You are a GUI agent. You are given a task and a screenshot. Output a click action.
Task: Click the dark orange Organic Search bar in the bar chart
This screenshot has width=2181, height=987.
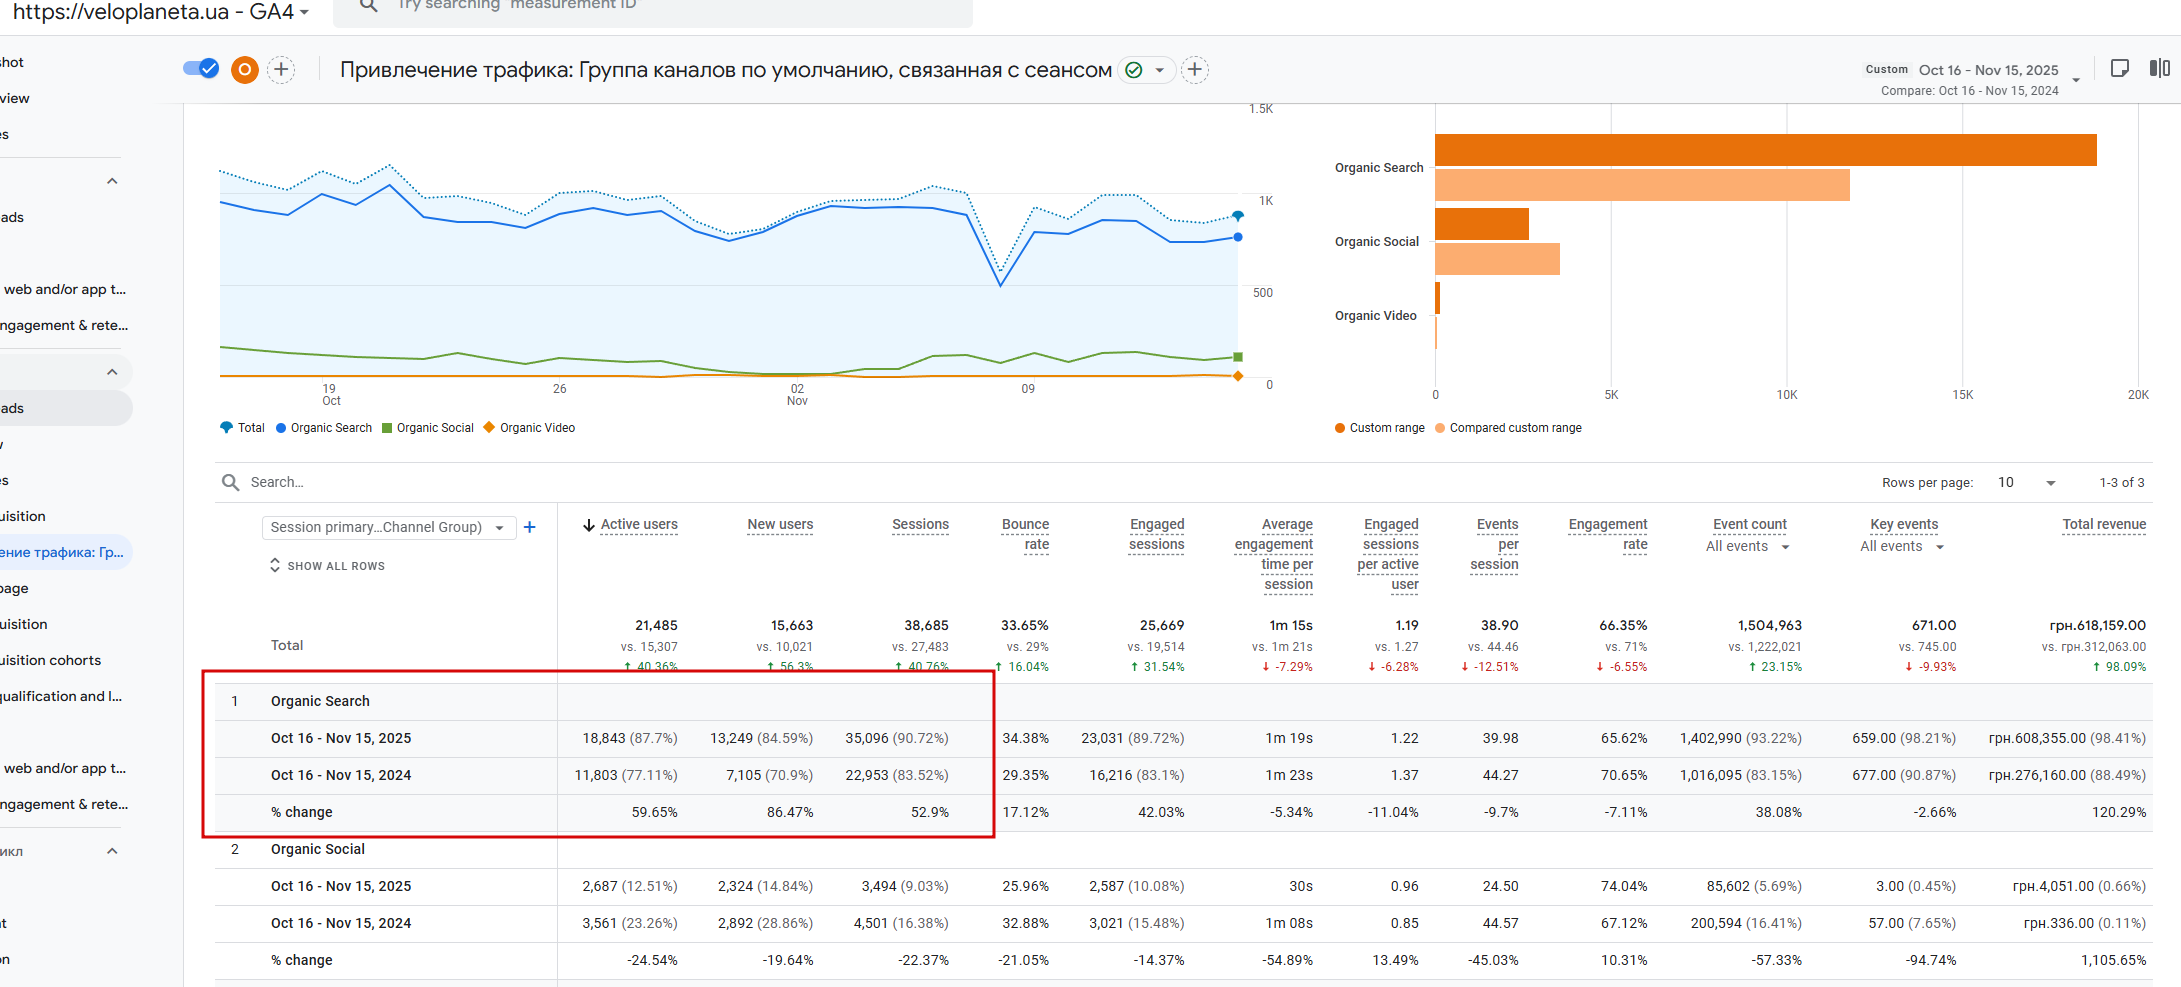click(x=1766, y=150)
